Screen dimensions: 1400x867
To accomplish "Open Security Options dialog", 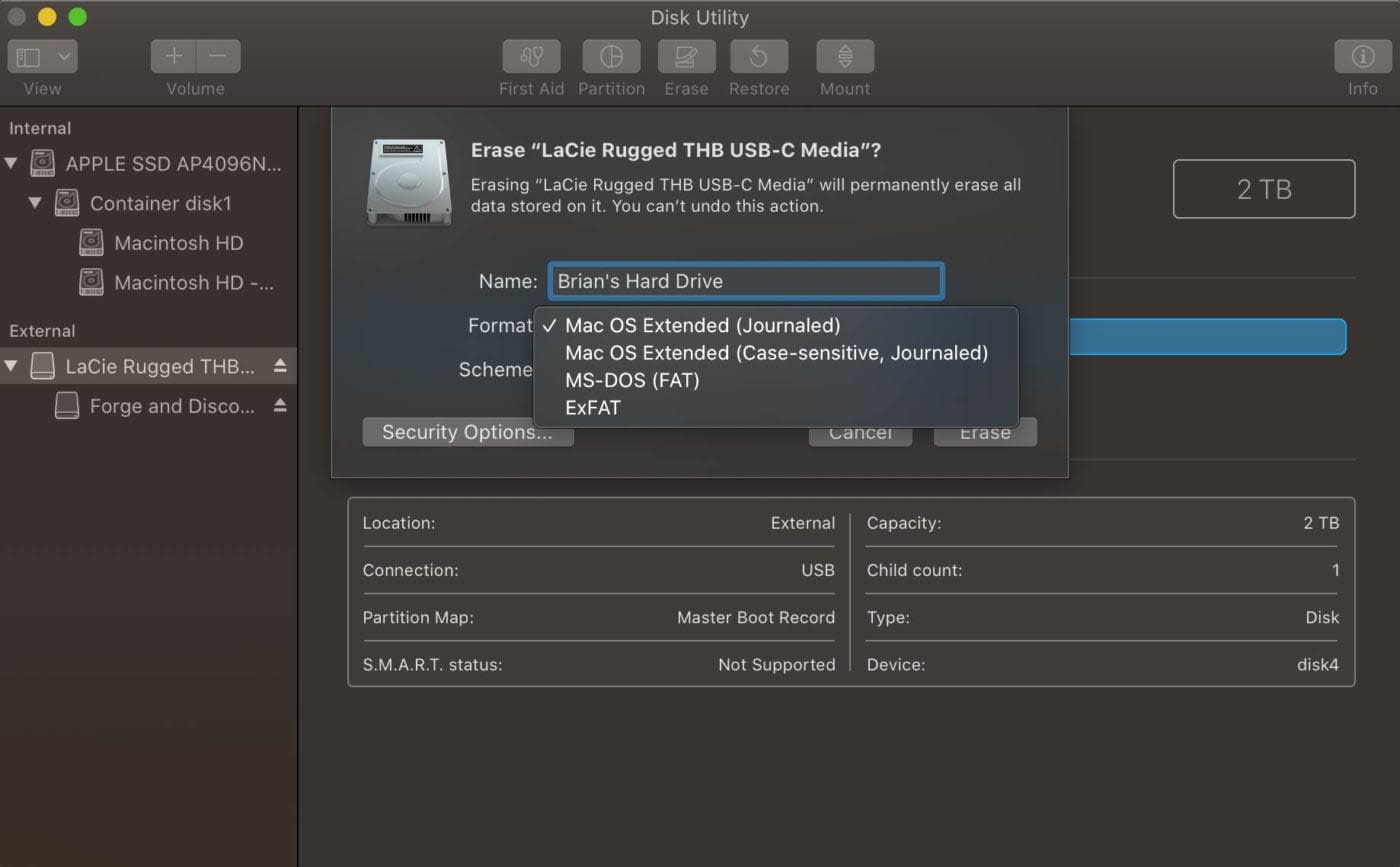I will [467, 431].
